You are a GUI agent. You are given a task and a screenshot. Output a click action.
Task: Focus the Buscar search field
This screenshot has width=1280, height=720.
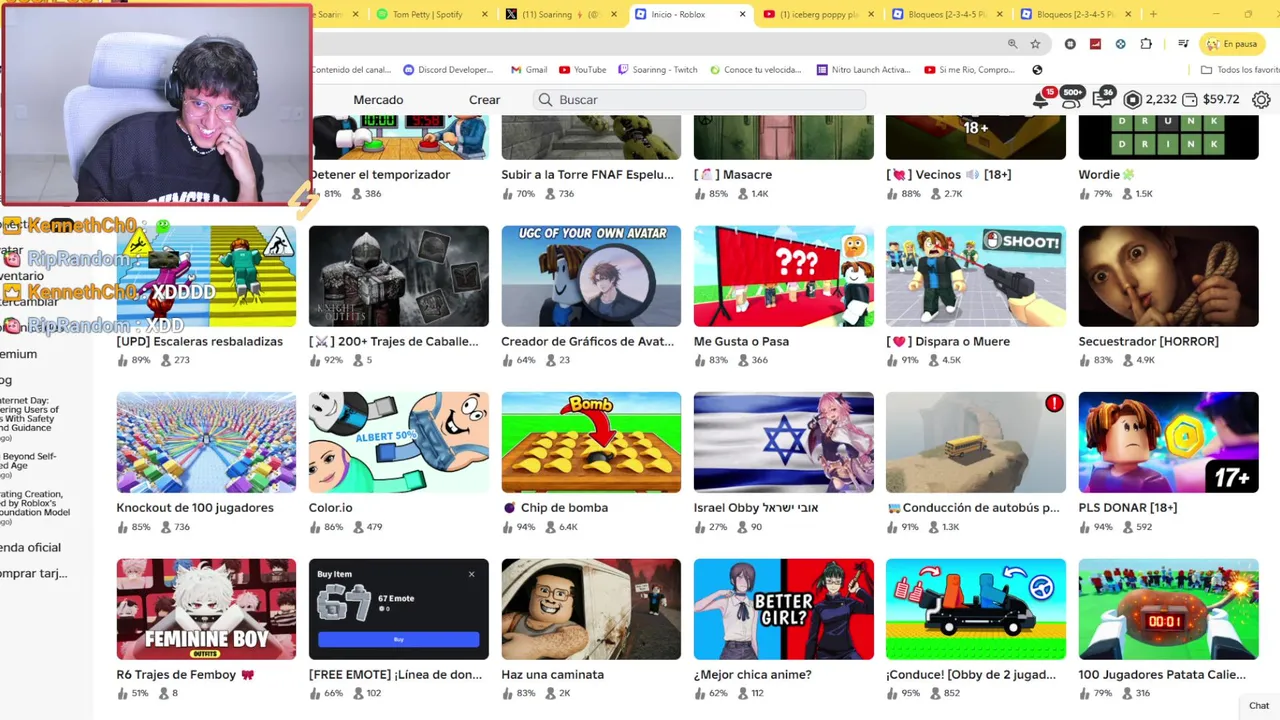coord(699,100)
